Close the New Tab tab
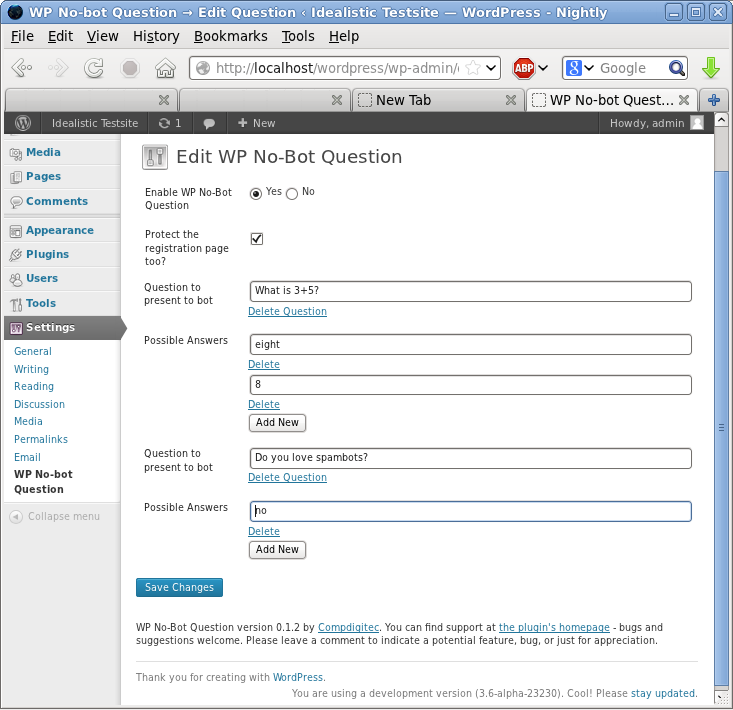This screenshot has width=733, height=710. 511,100
